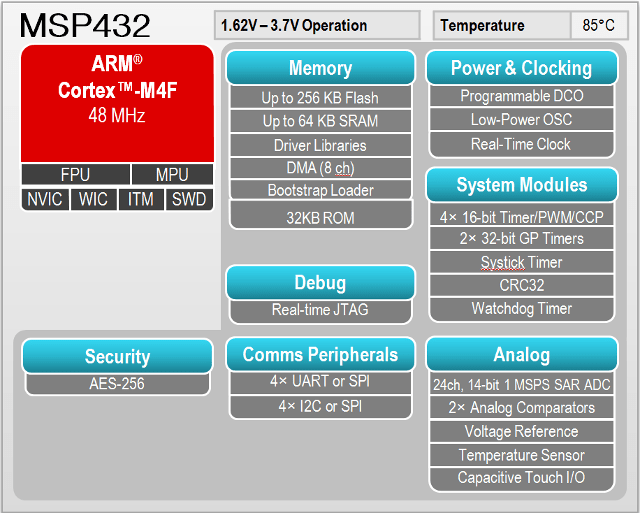Select the 4× I2C or SPI row
This screenshot has height=513, width=640.
[320, 406]
